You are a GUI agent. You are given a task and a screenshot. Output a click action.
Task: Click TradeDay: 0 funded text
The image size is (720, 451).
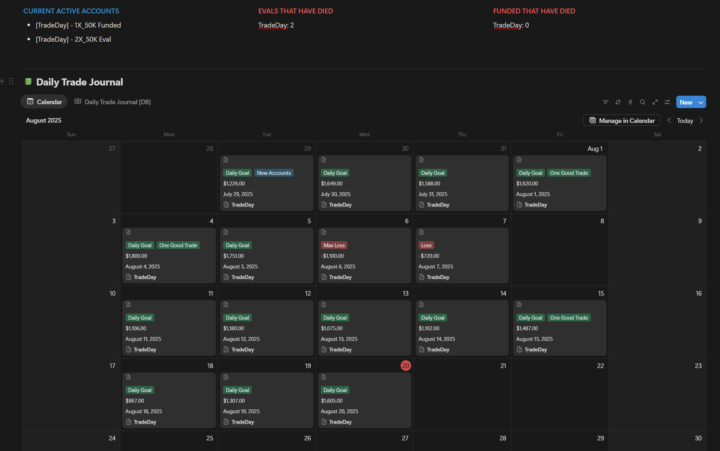click(511, 25)
